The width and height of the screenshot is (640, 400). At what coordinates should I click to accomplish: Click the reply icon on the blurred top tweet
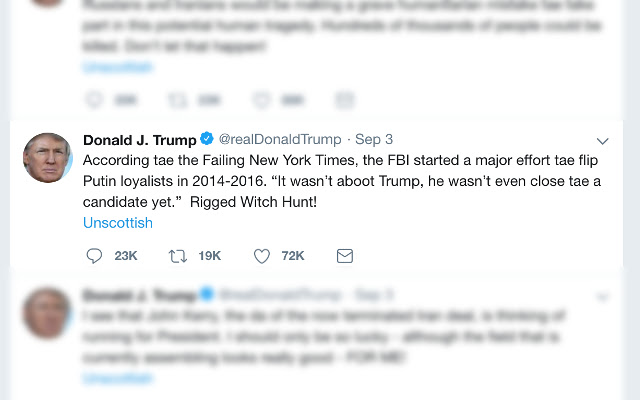click(95, 100)
